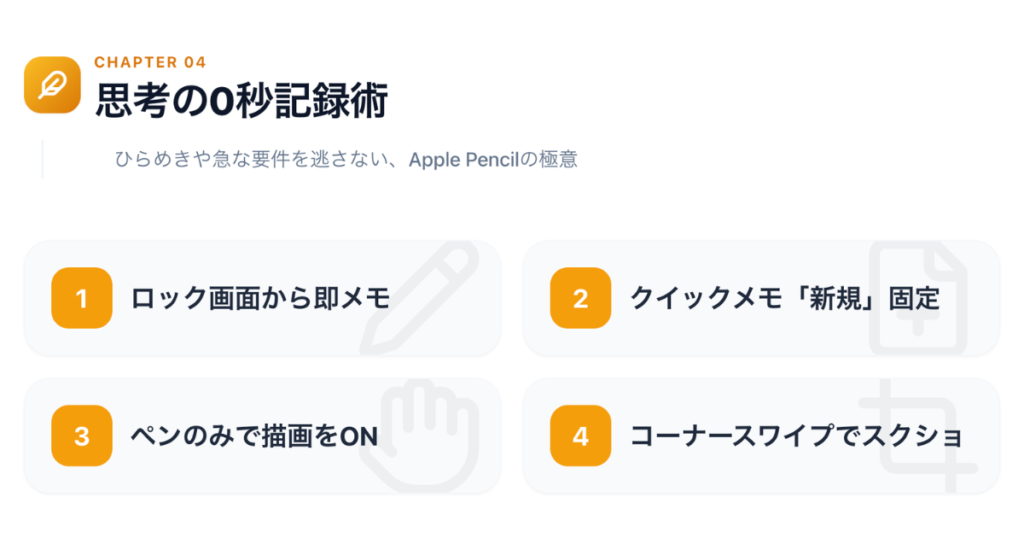This screenshot has height=538, width=1024.
Task: Select the orange number 2 badge
Action: coord(580,298)
